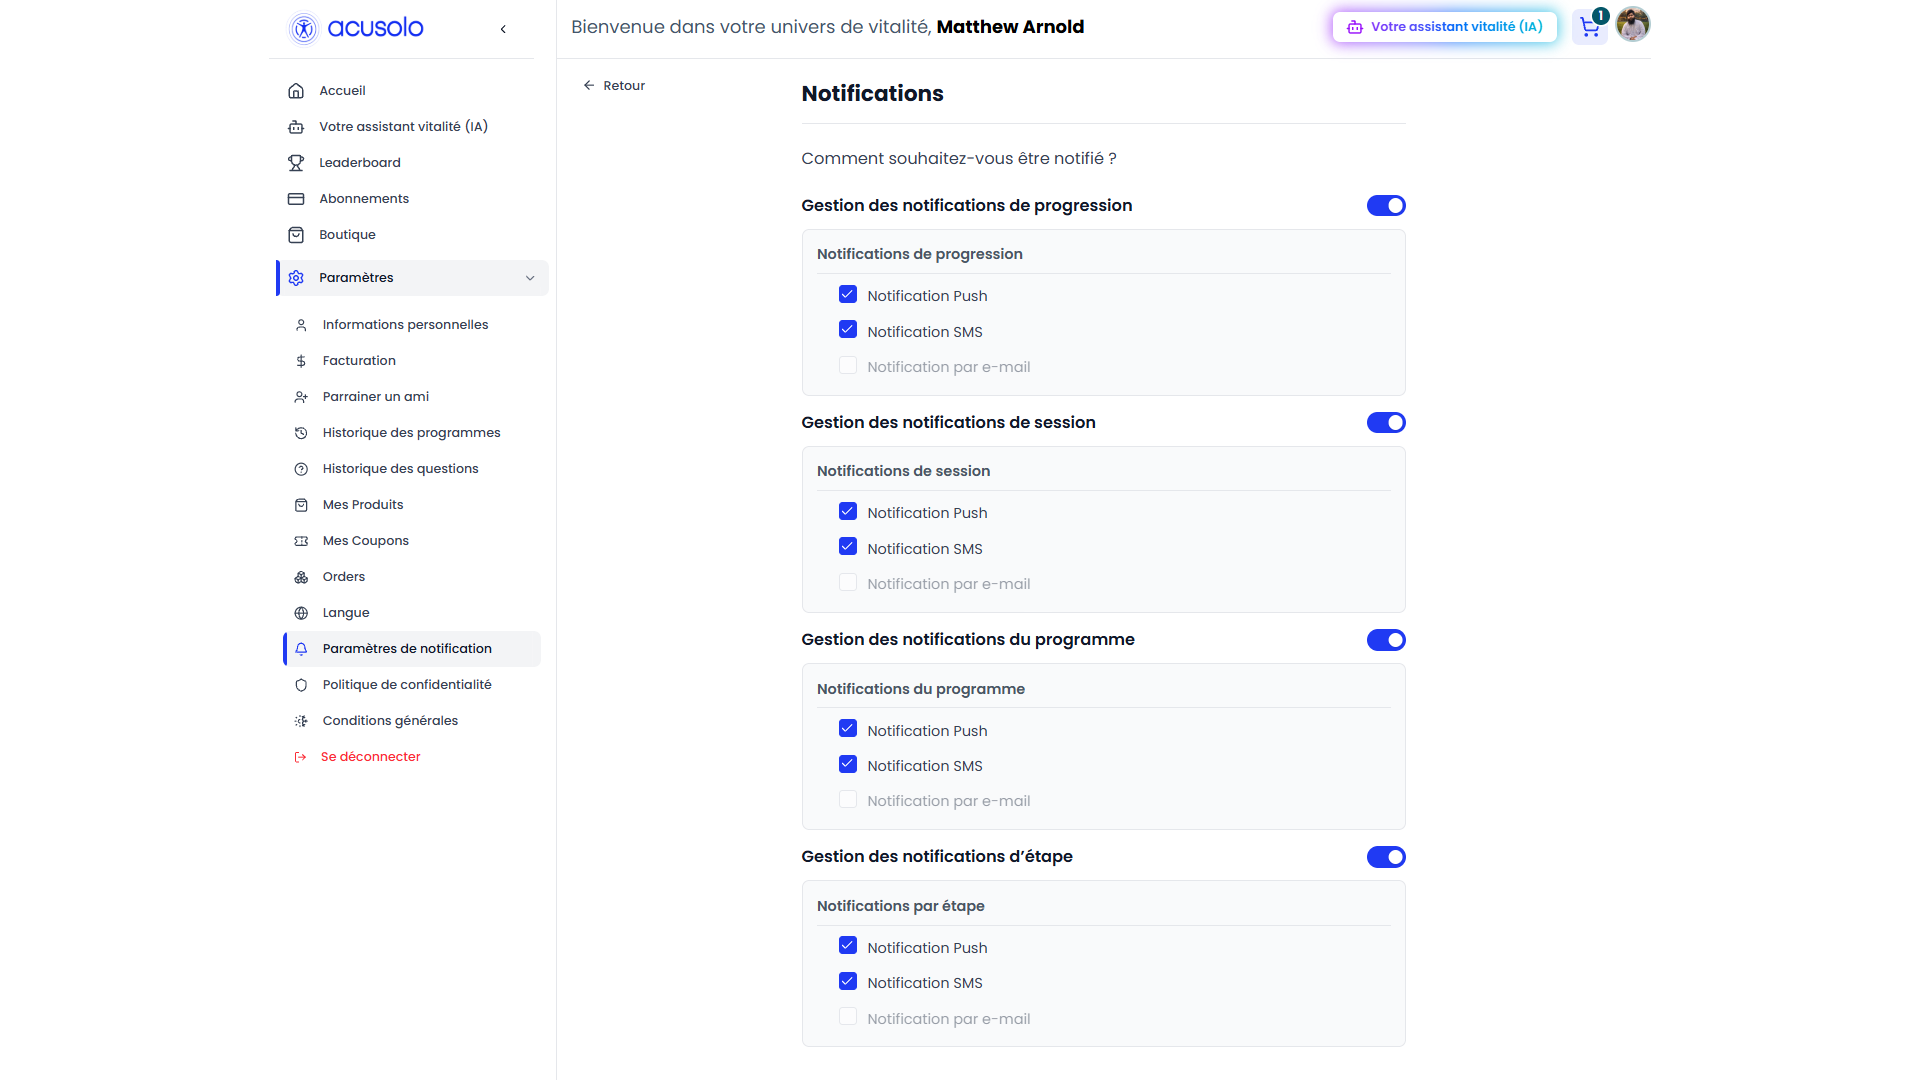1920x1080 pixels.
Task: Click the Facturation dollar icon
Action: 301,361
